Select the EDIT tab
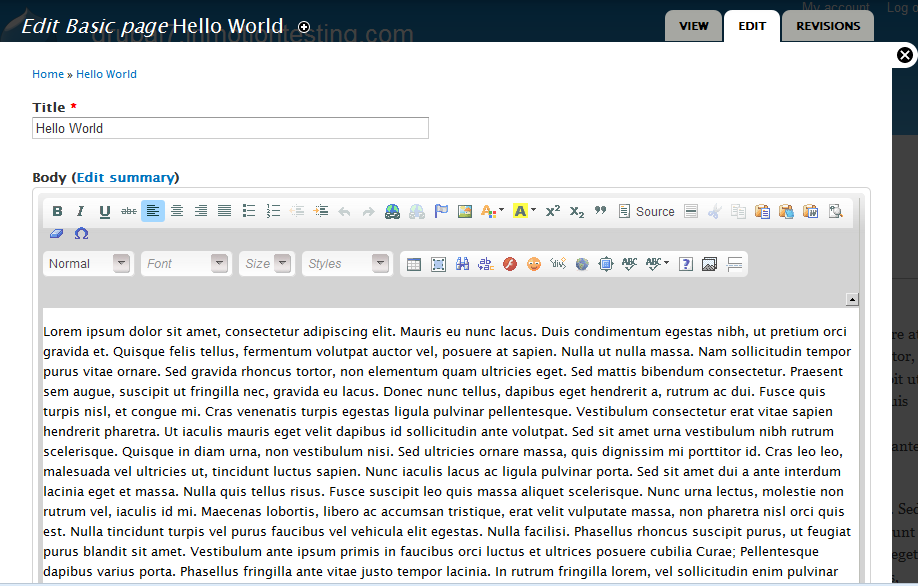 (752, 26)
